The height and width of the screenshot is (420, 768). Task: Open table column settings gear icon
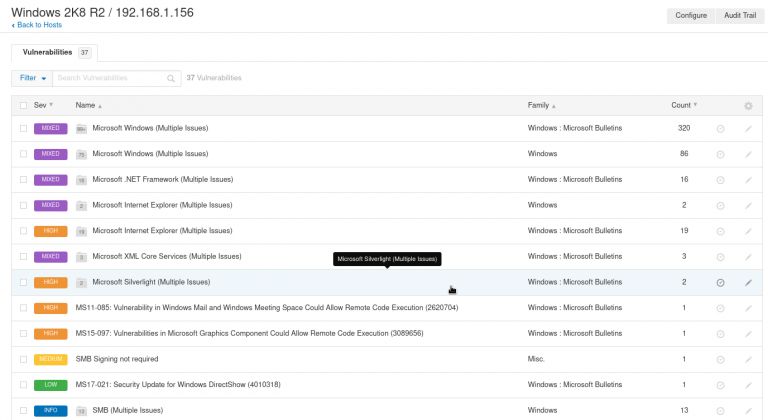pyautogui.click(x=748, y=105)
